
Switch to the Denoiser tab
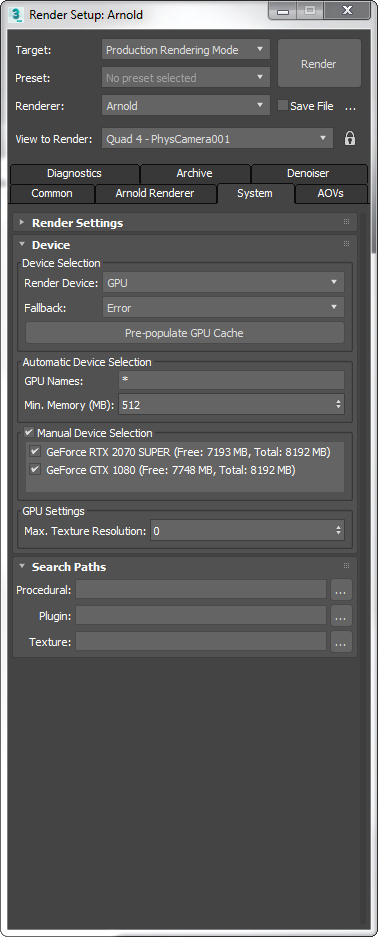(308, 173)
